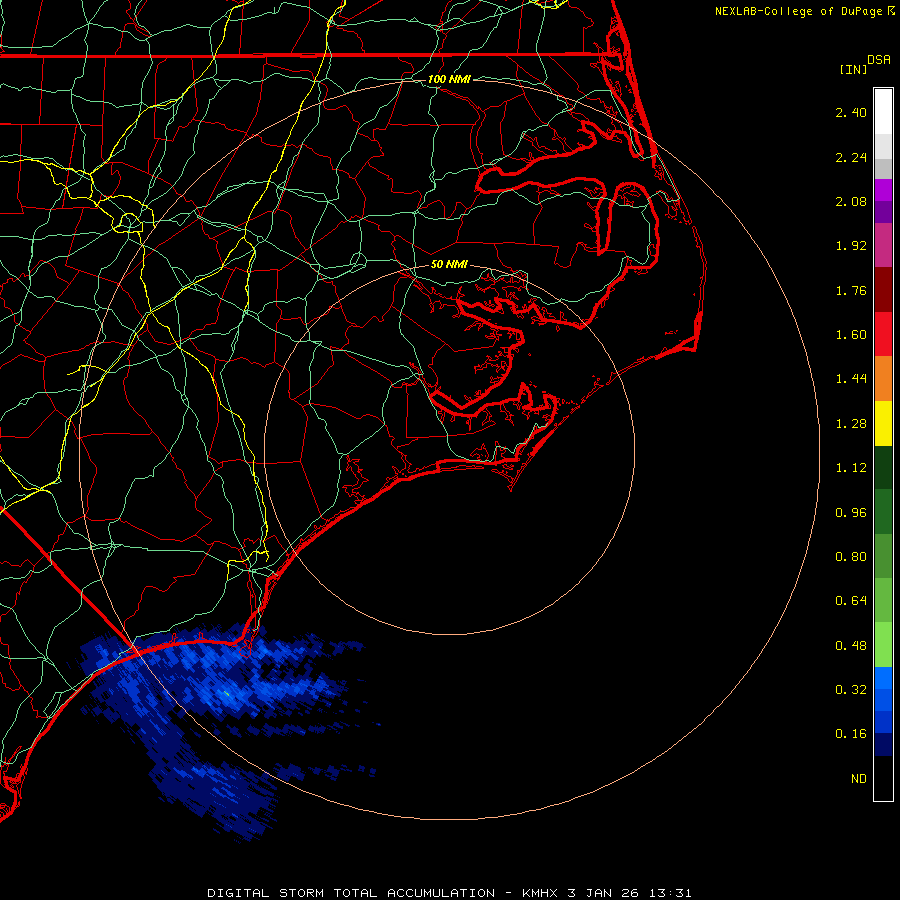Click the 50 NMI range ring label
900x900 pixels.
(449, 264)
